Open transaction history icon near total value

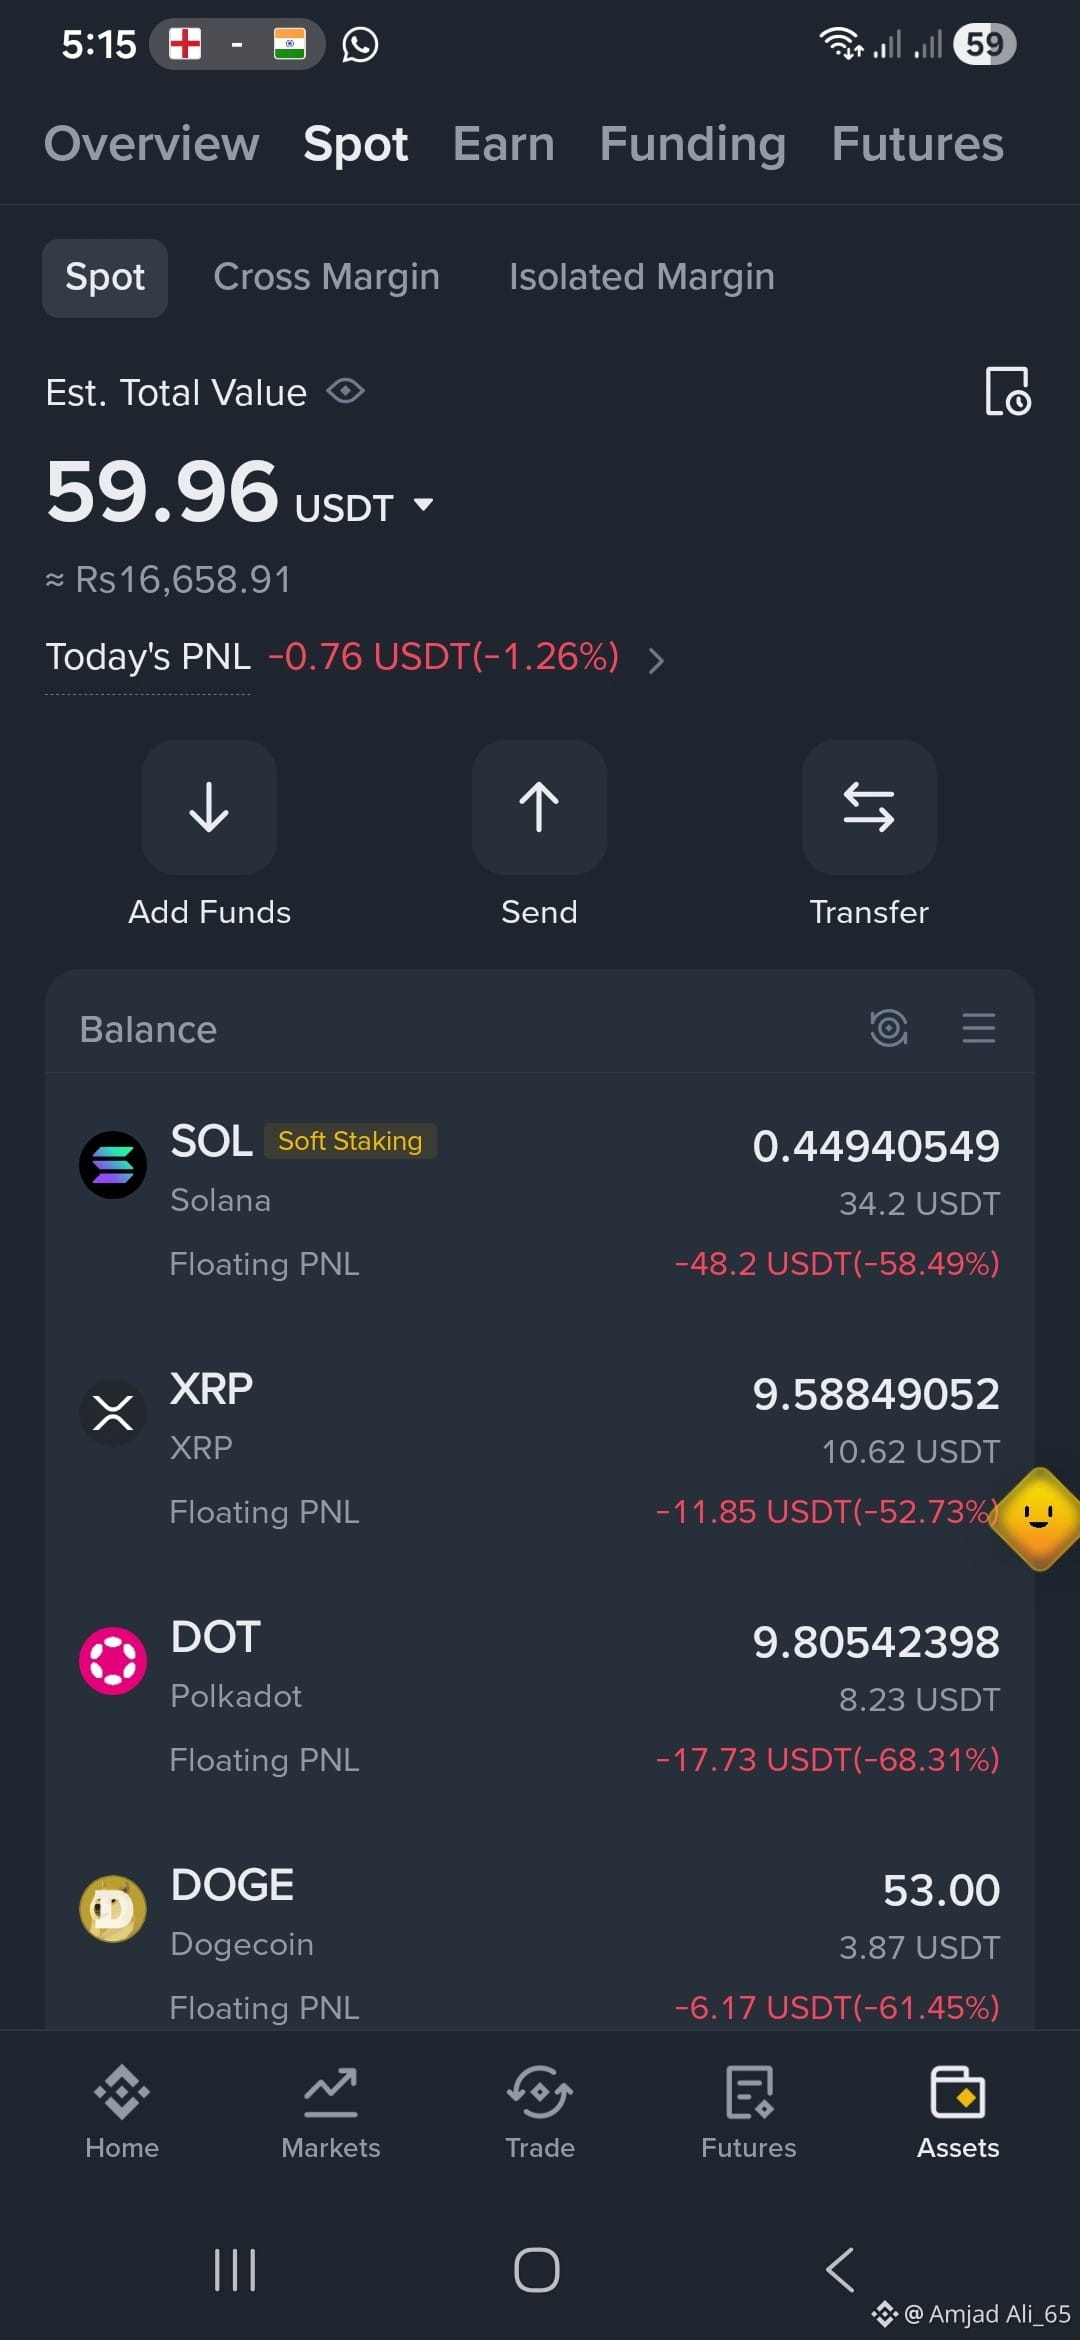(1007, 391)
